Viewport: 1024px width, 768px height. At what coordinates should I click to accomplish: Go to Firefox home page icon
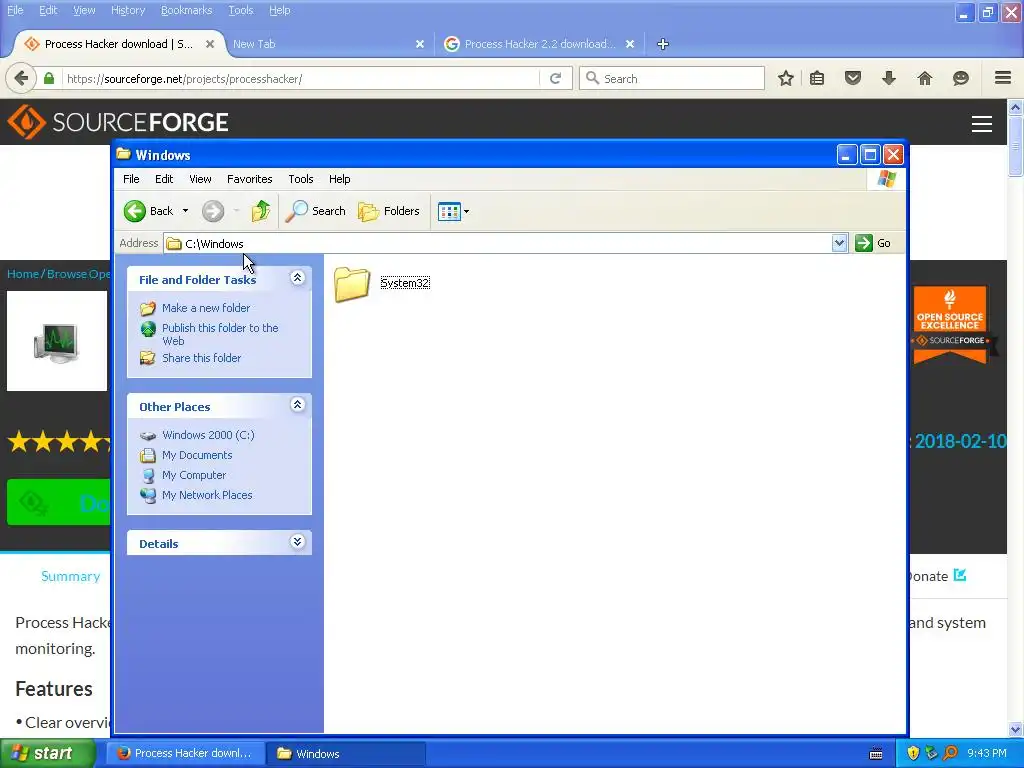pos(925,78)
